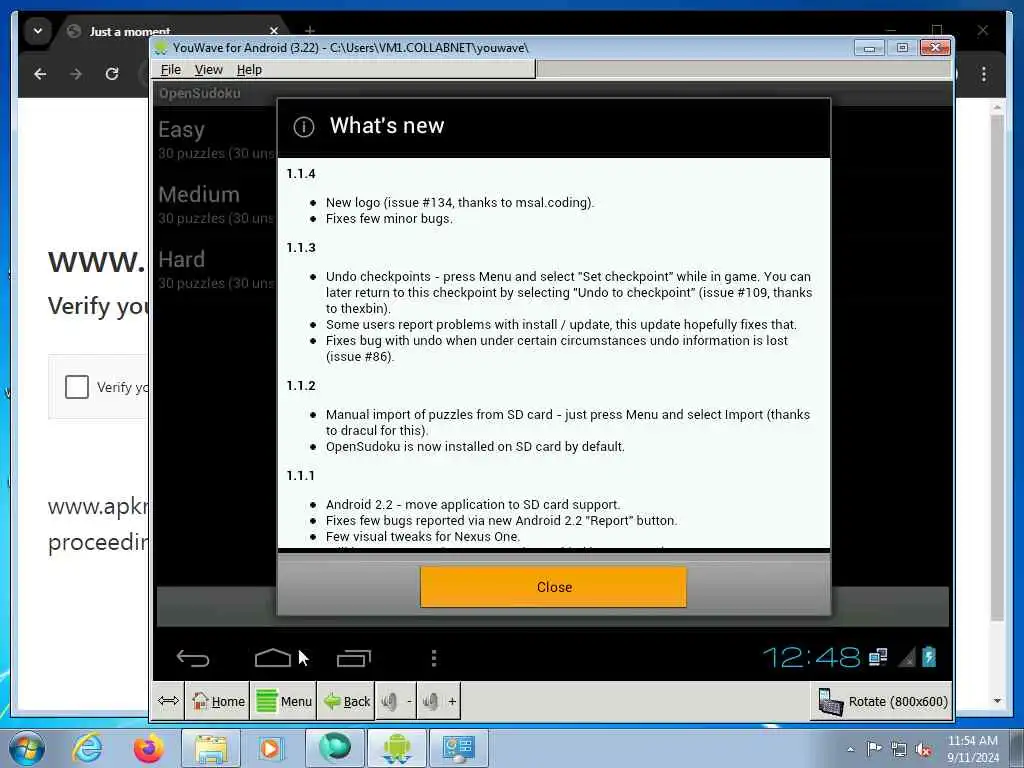Raise volume with the speaker plus button

click(439, 701)
